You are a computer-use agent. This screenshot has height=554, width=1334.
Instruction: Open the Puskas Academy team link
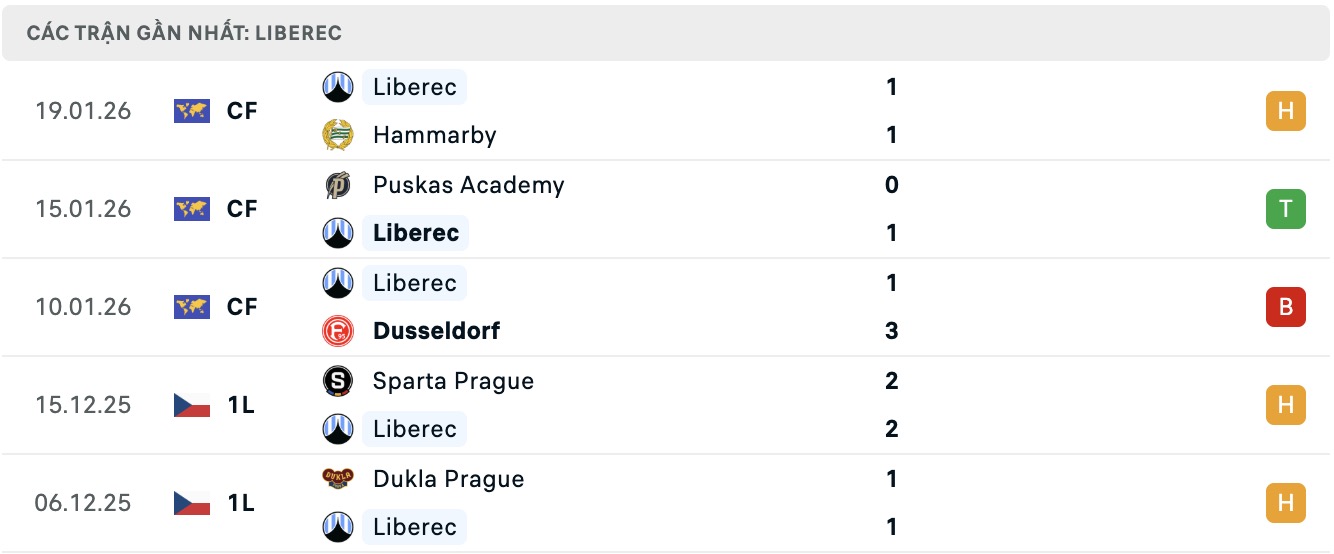pos(468,185)
